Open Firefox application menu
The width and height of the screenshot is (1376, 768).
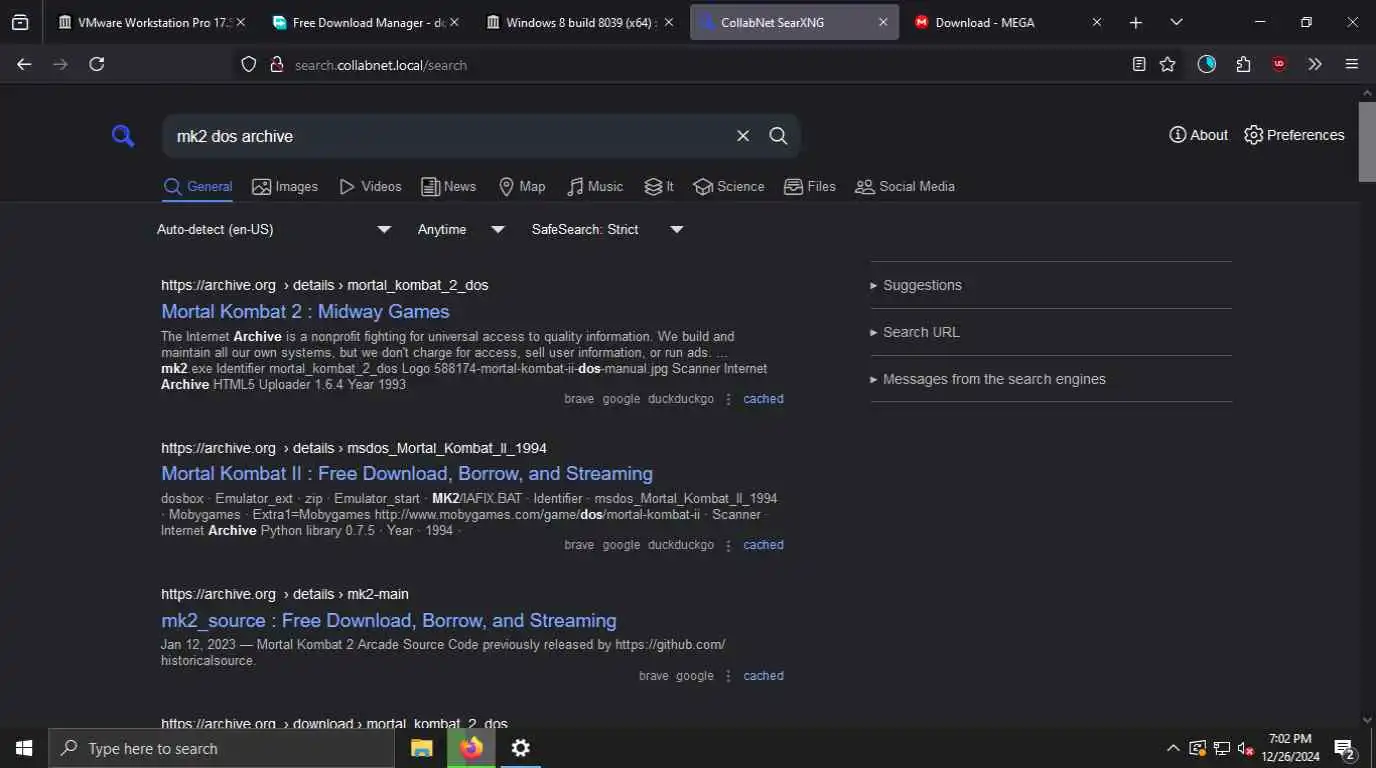1352,64
